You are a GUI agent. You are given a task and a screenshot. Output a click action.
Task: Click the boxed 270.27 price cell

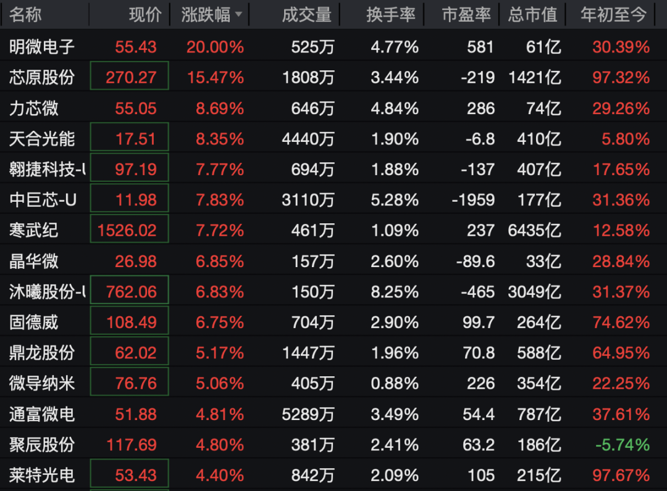click(129, 76)
